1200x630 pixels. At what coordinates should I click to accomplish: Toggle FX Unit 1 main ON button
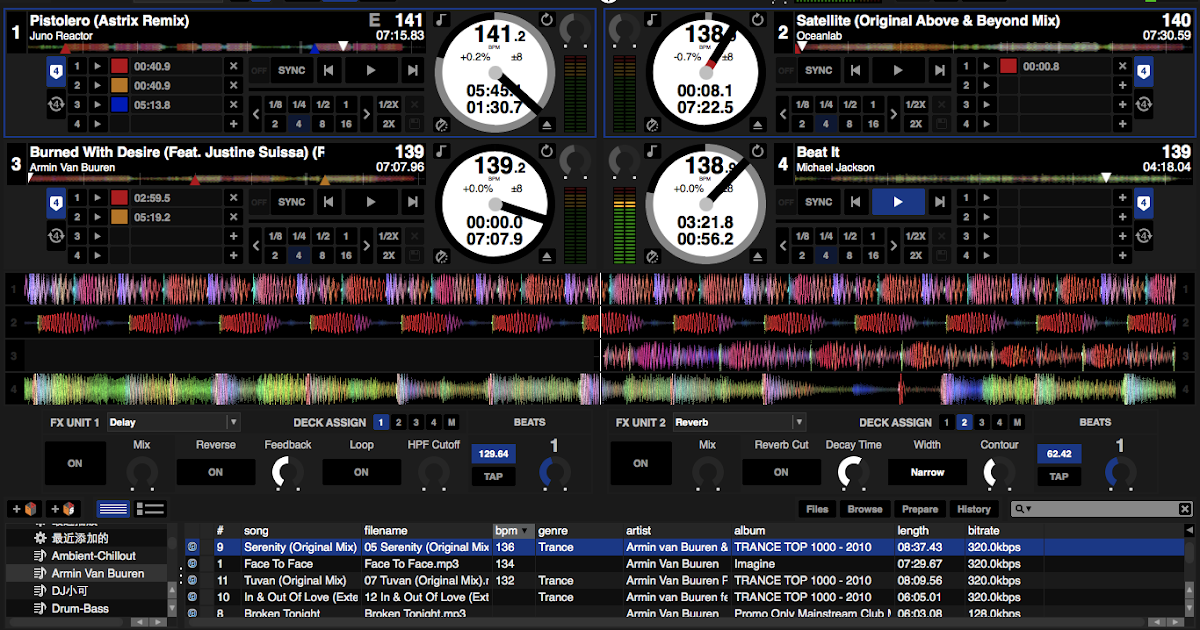coord(75,464)
